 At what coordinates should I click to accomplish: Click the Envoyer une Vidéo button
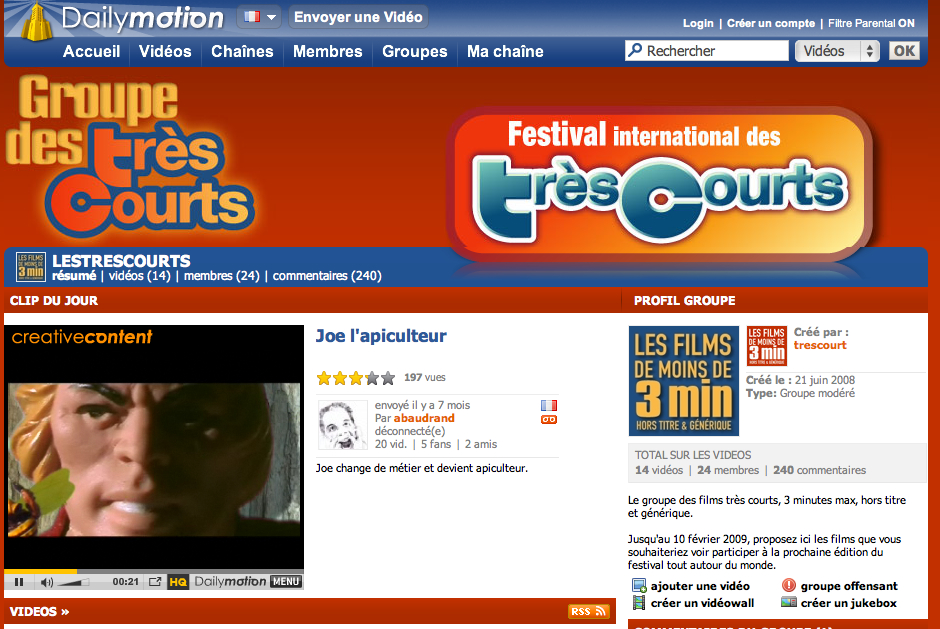pos(358,17)
